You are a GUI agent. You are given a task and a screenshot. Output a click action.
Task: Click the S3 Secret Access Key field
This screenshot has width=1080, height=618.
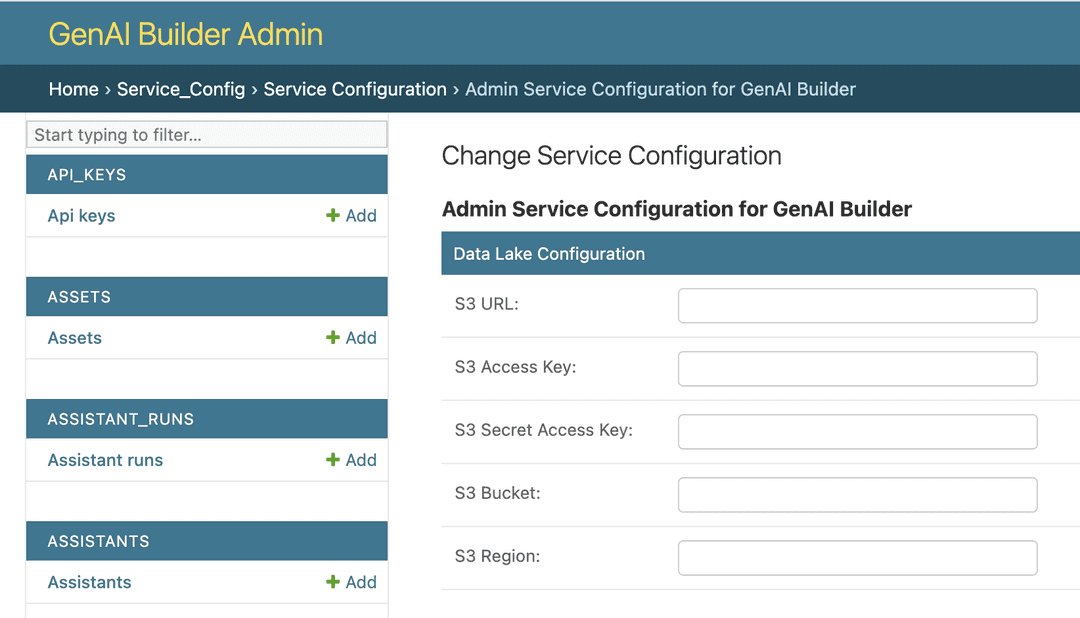pyautogui.click(x=857, y=431)
